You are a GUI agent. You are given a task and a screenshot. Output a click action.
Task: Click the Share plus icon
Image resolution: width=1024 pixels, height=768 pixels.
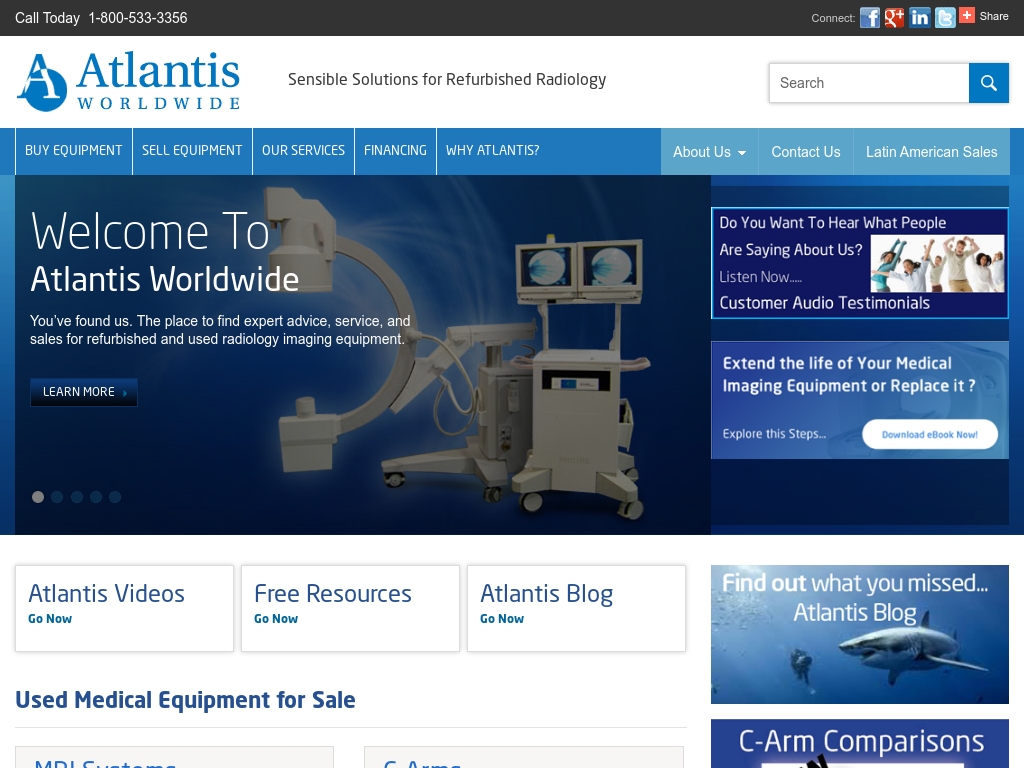(967, 15)
